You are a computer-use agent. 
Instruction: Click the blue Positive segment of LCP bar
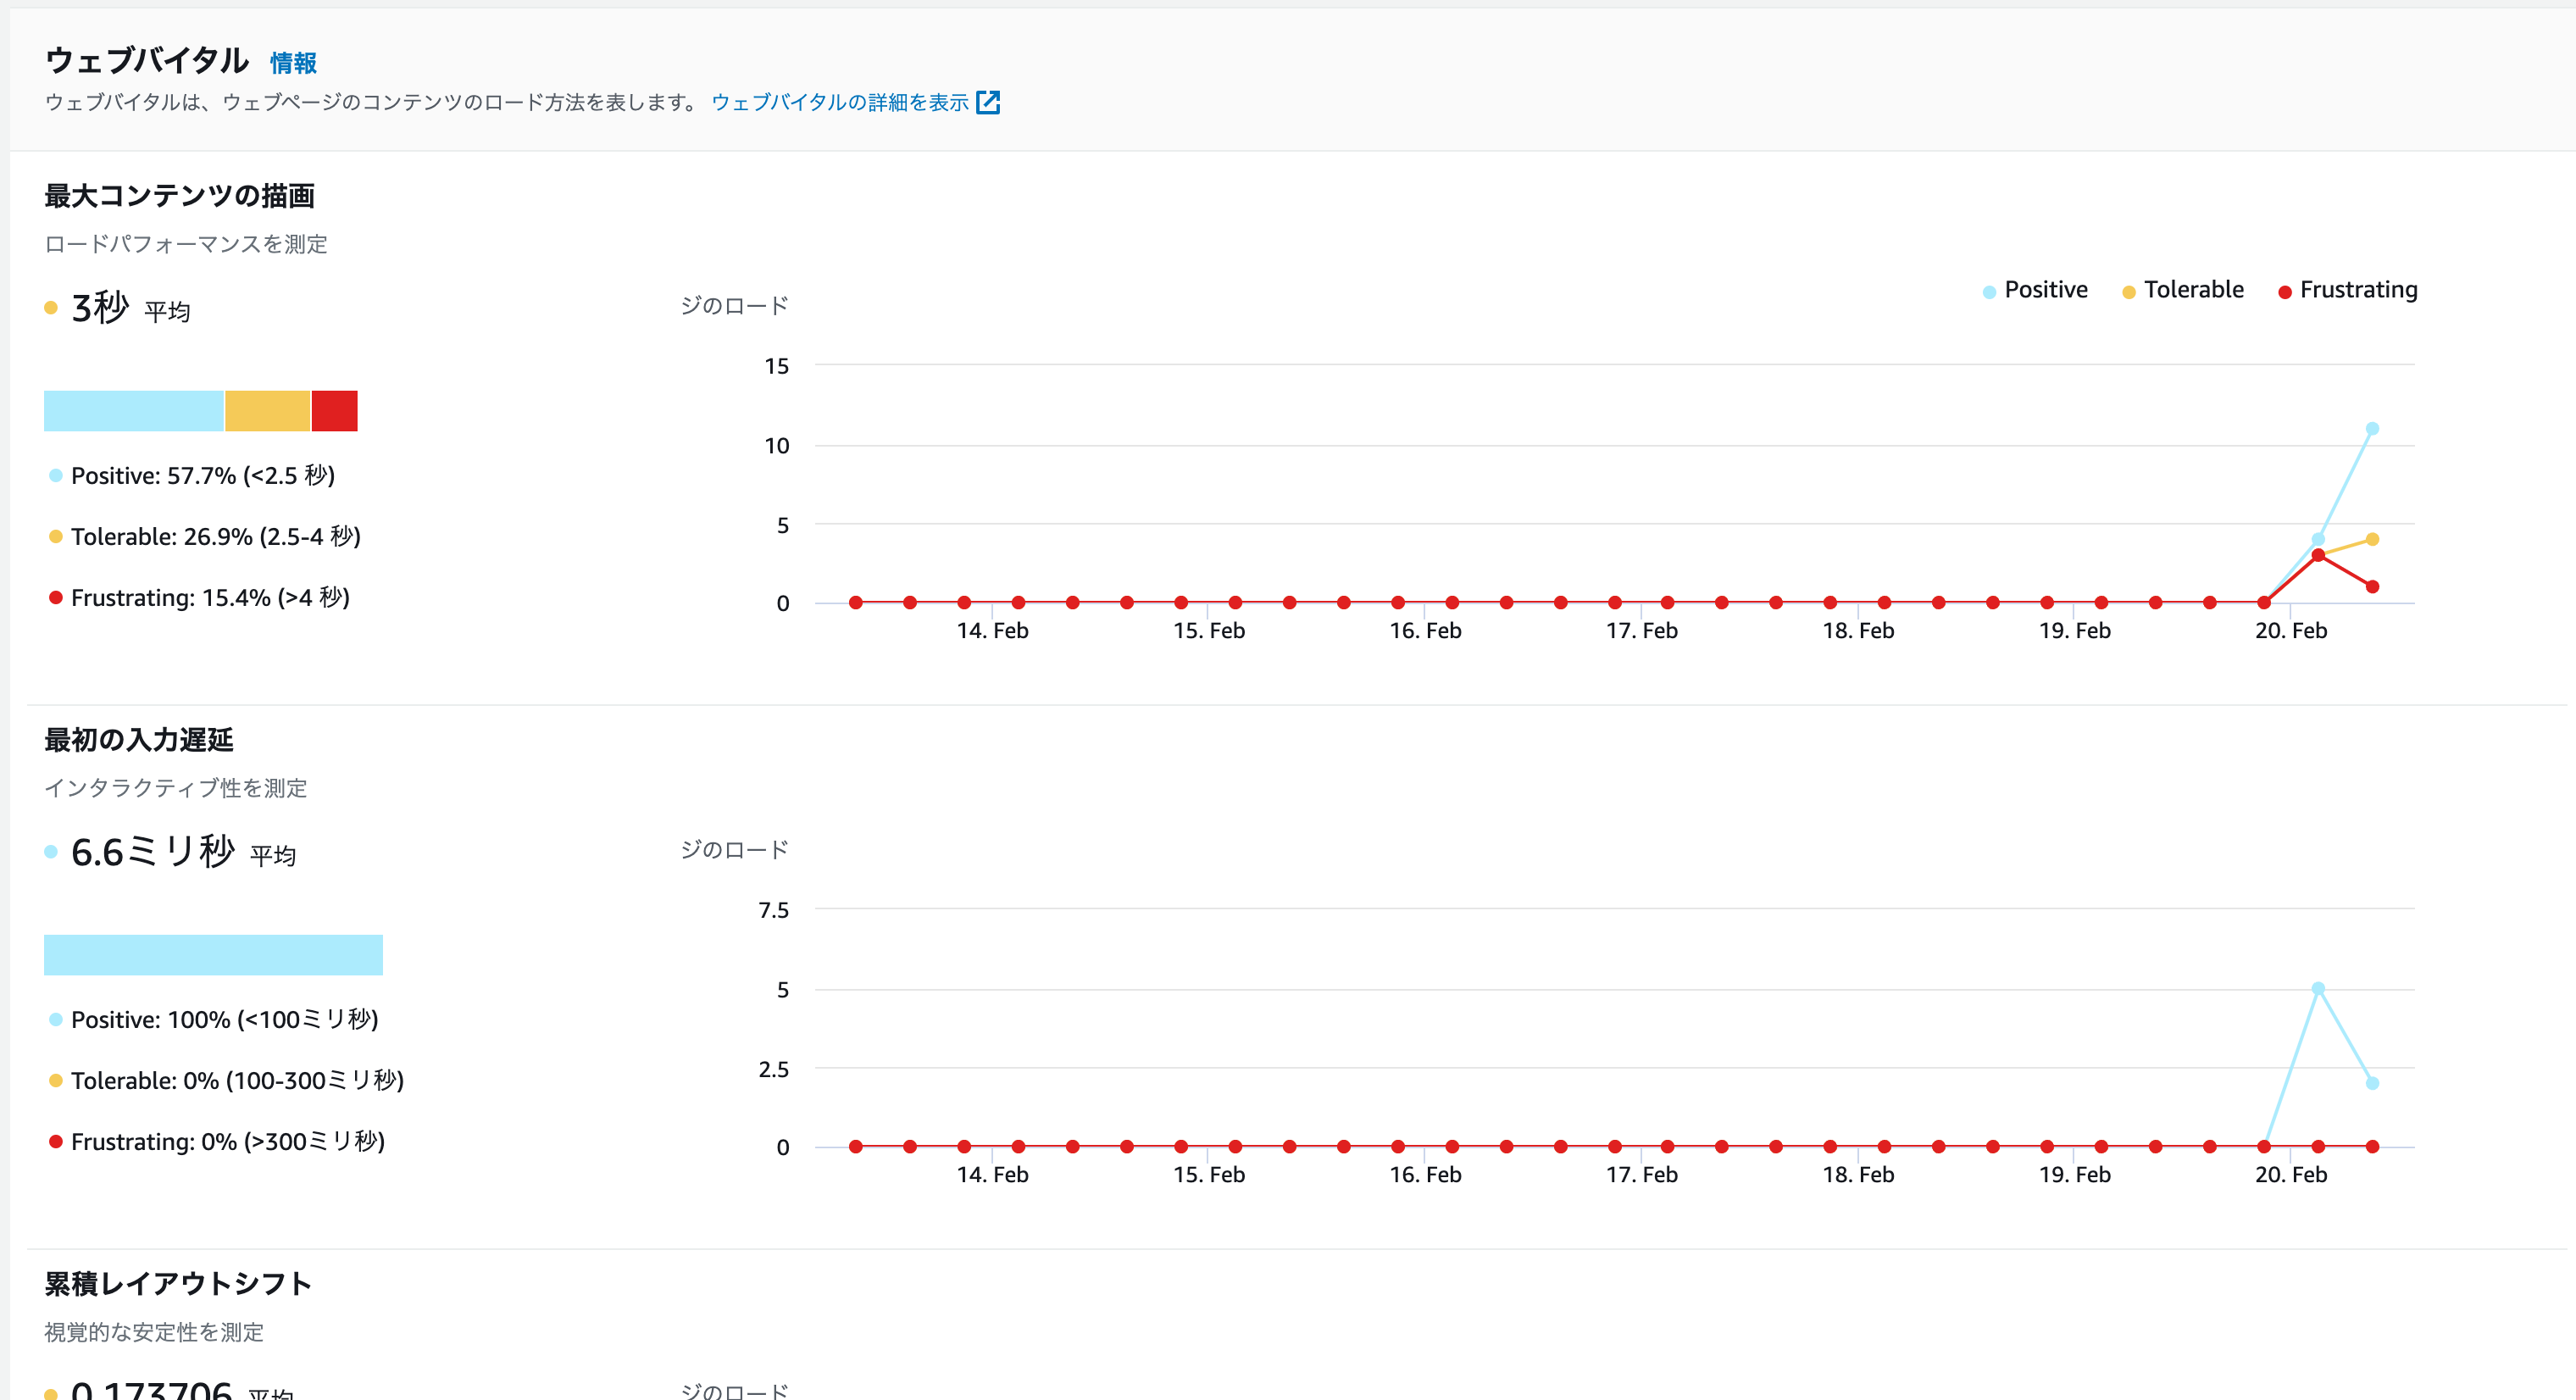pyautogui.click(x=134, y=411)
